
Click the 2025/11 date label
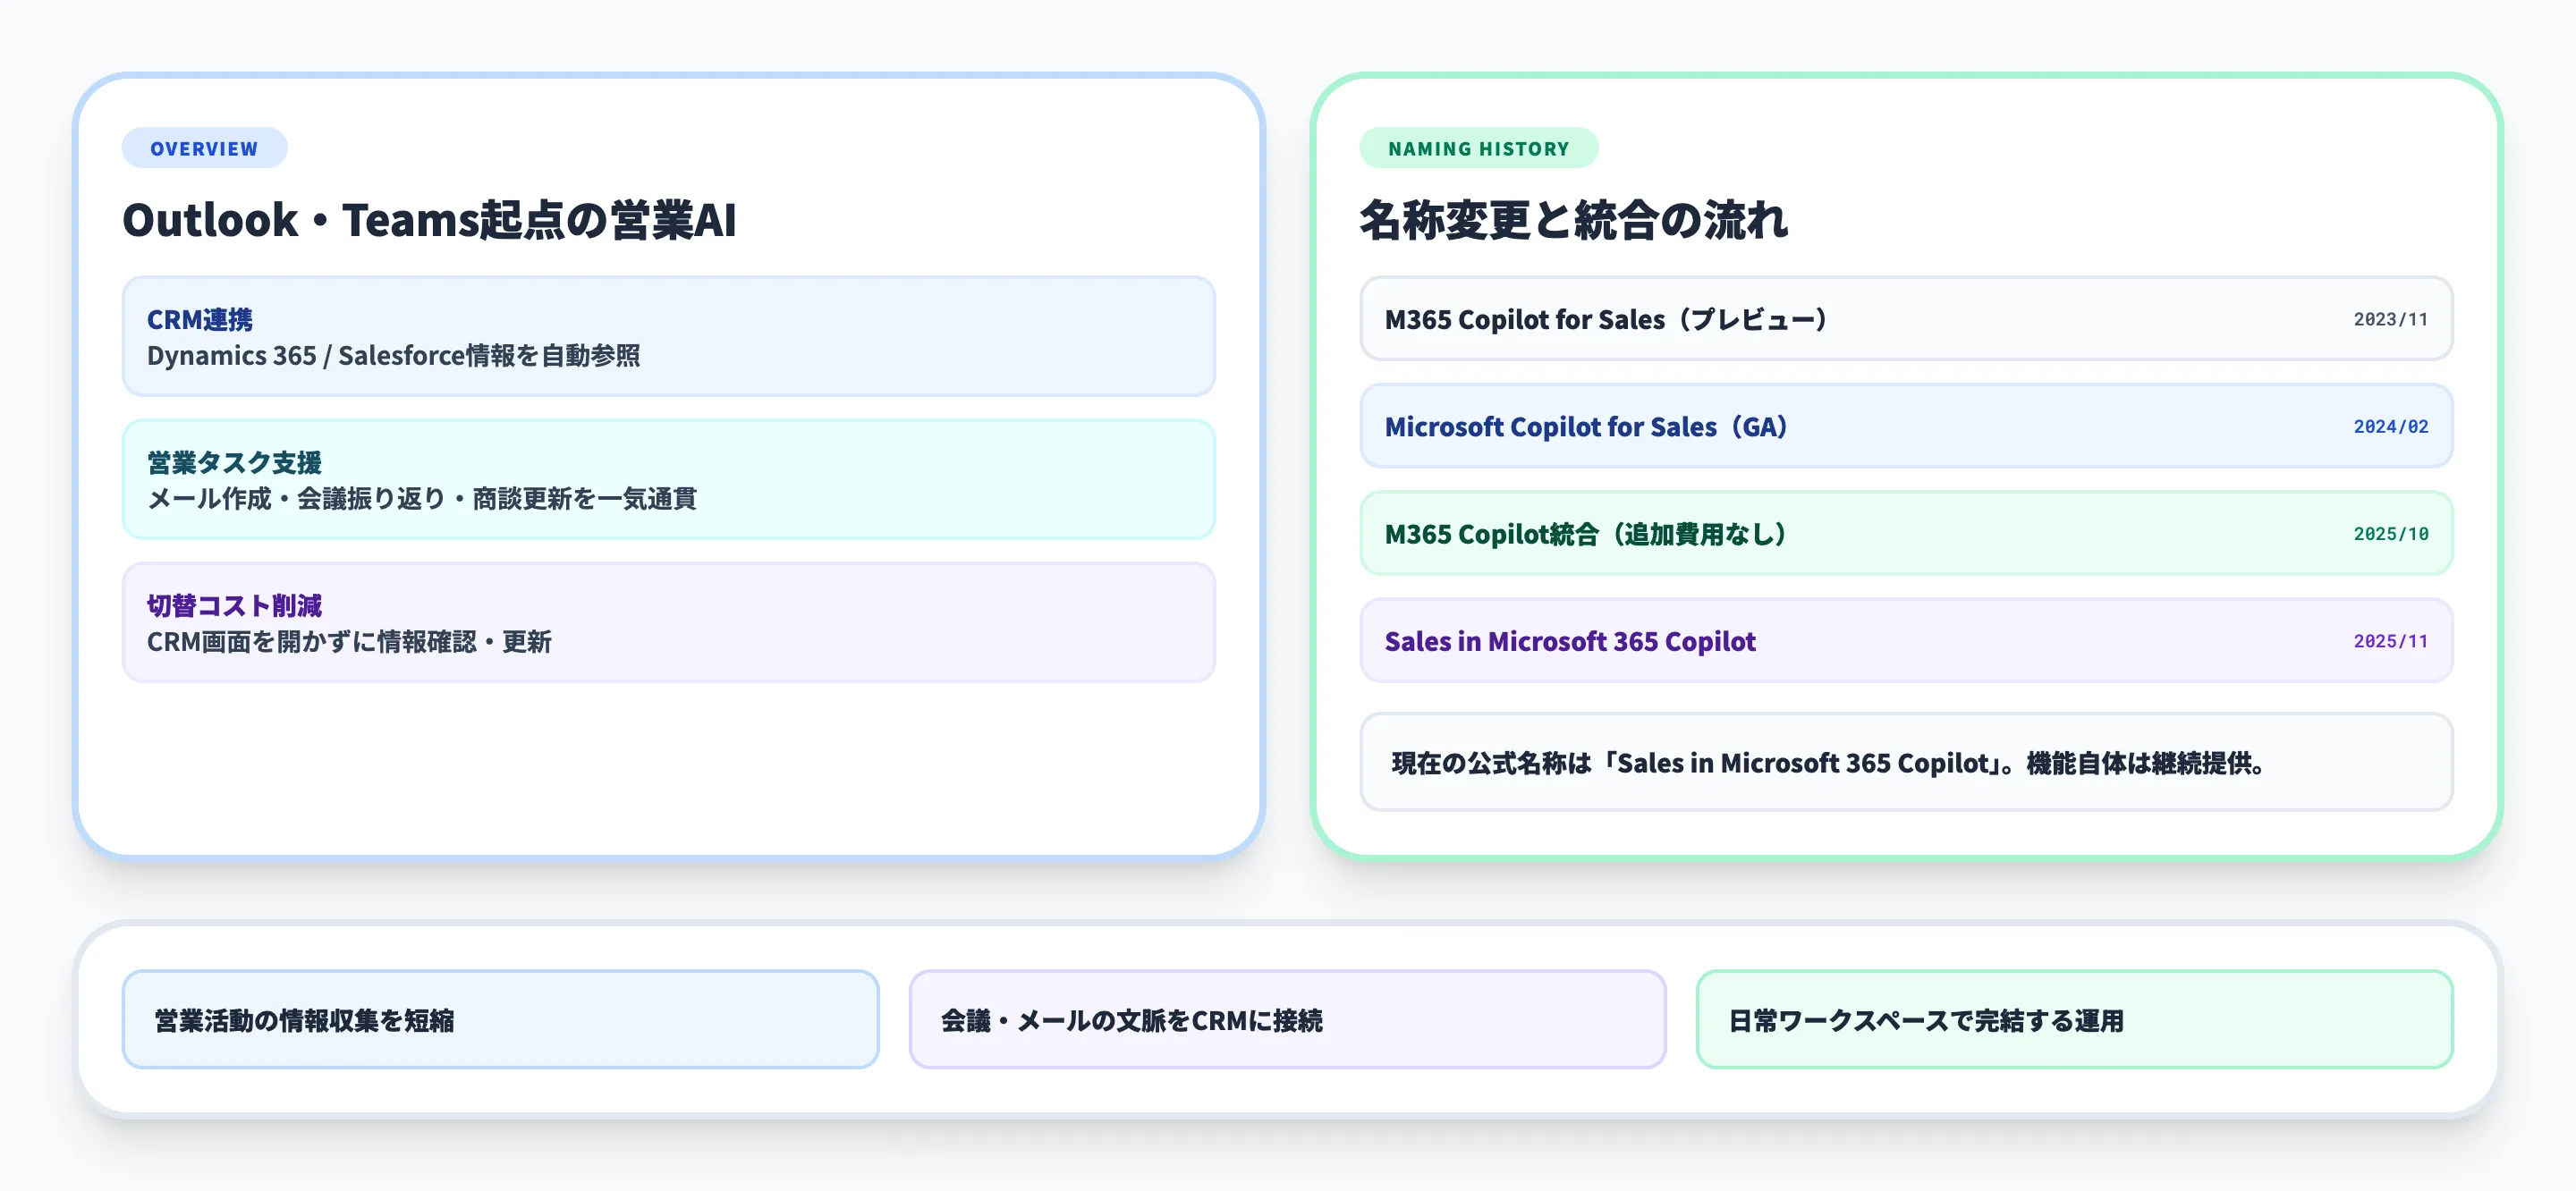pyautogui.click(x=2391, y=640)
